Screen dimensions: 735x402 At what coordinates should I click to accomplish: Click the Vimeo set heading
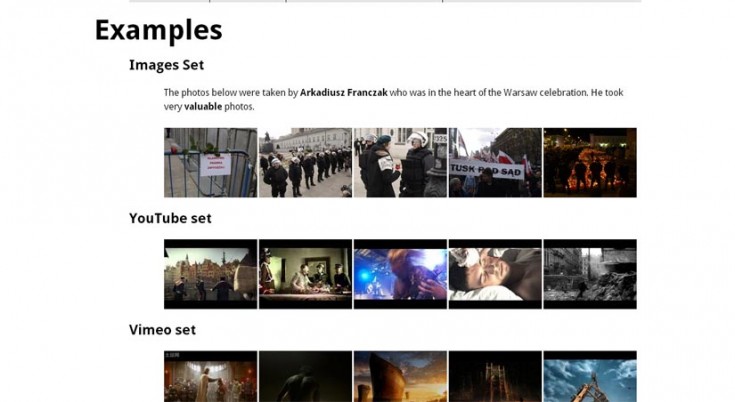[162, 330]
